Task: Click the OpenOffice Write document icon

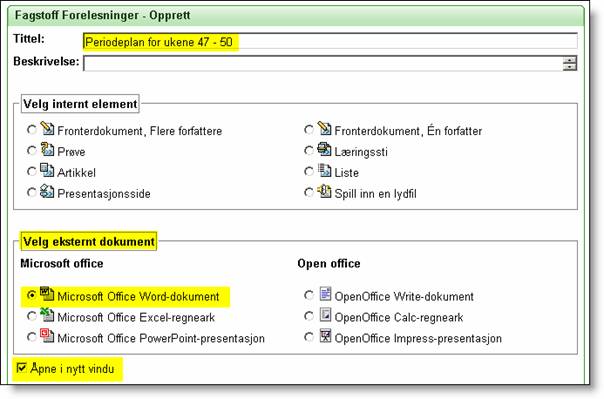Action: point(325,294)
